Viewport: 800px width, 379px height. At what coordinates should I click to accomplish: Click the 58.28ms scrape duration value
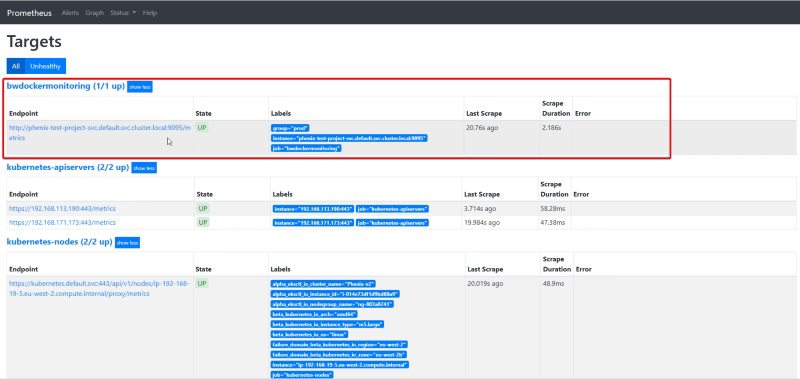click(x=553, y=209)
